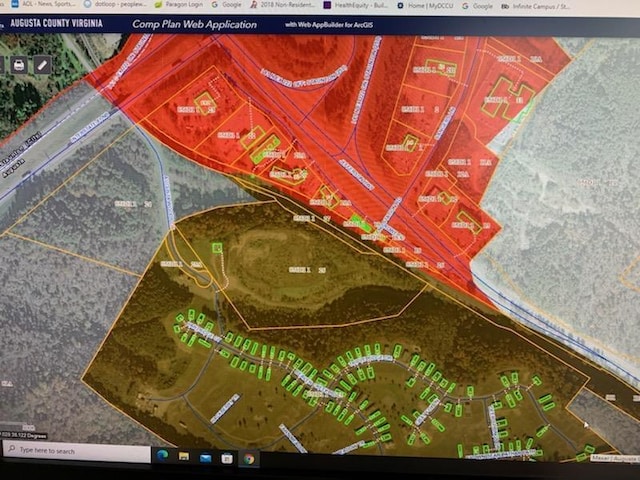Open the Infinite Campus bookmark

pos(536,6)
